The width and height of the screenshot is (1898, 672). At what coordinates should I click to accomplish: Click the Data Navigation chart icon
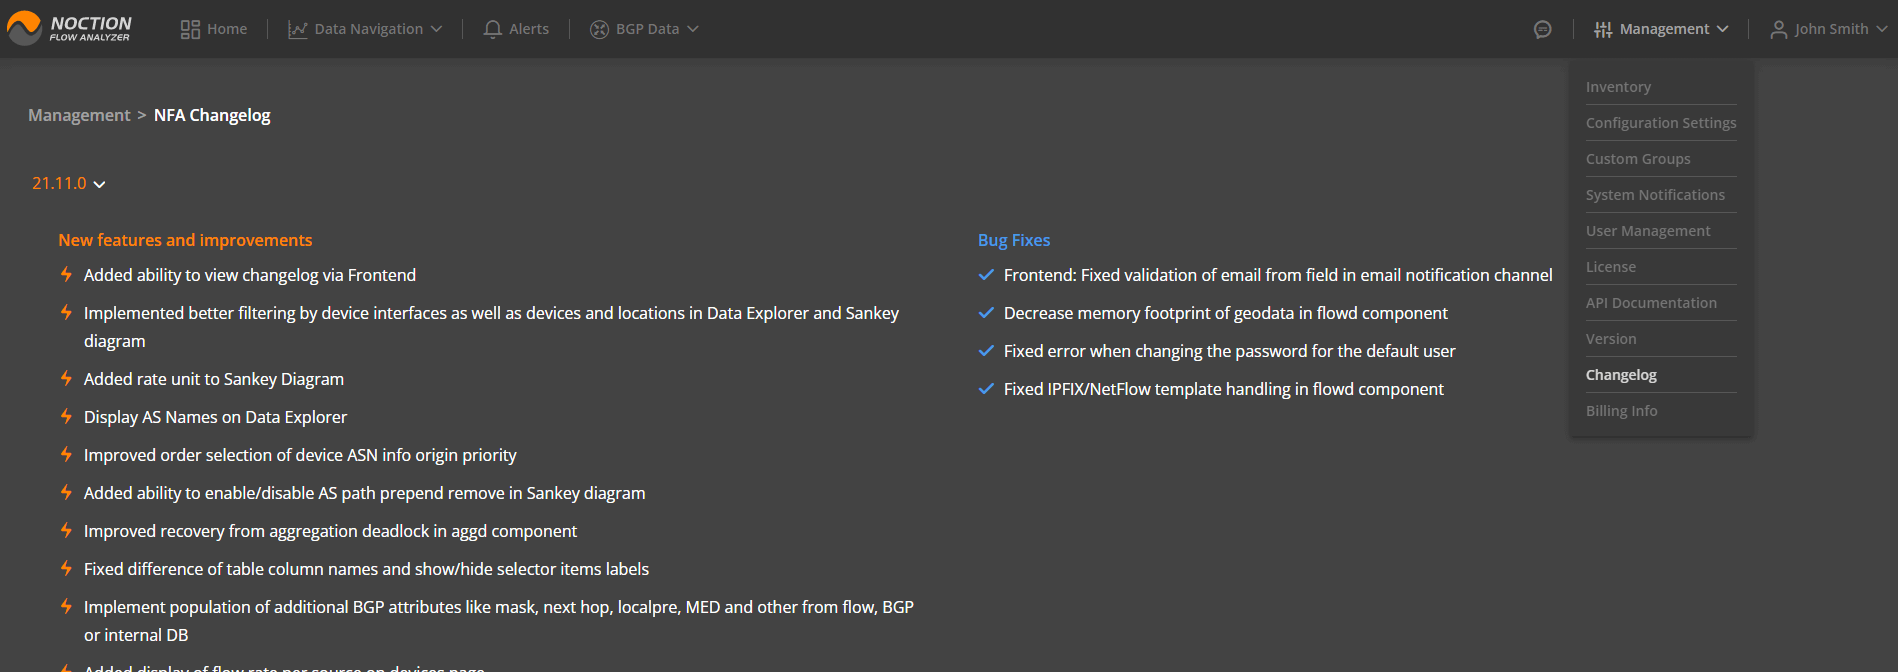coord(297,29)
